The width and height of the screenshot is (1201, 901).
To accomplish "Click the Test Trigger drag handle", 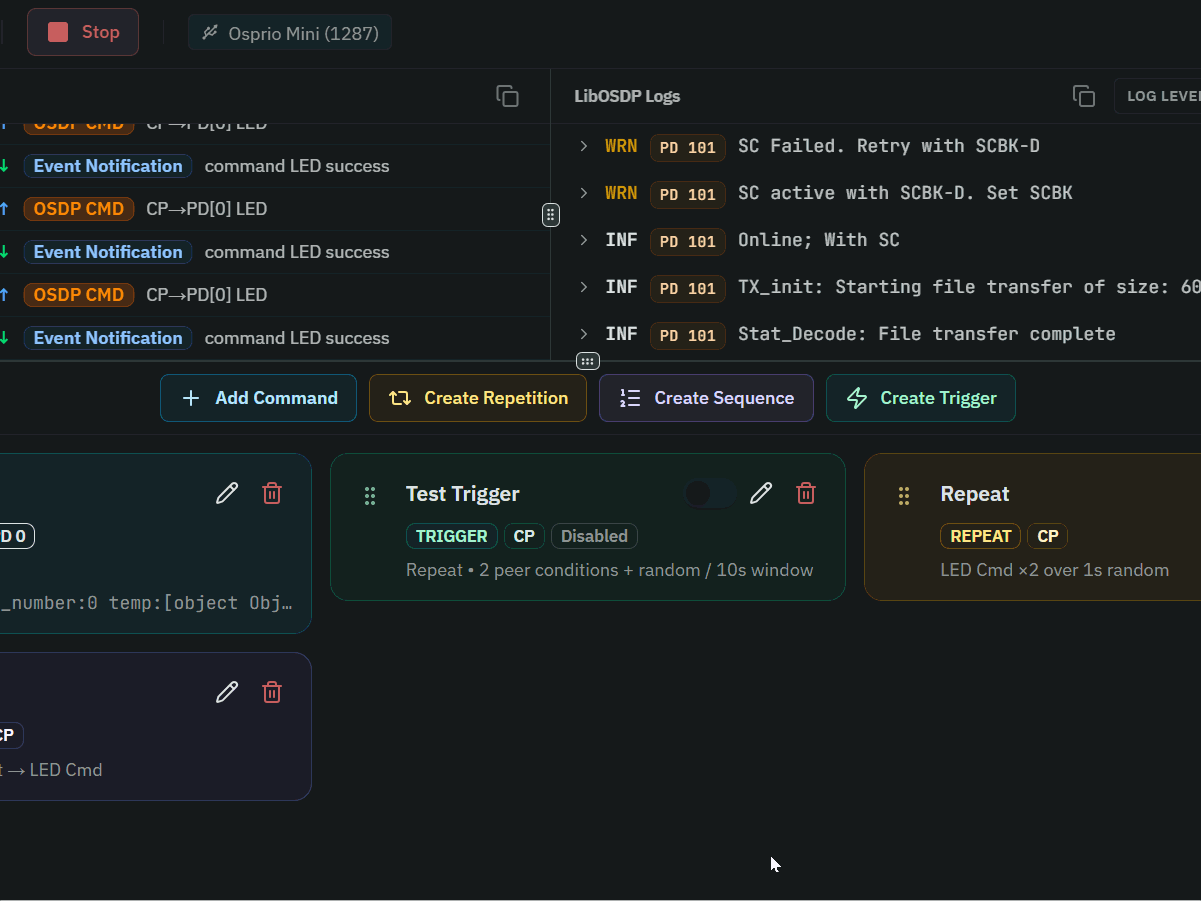I will pyautogui.click(x=370, y=495).
